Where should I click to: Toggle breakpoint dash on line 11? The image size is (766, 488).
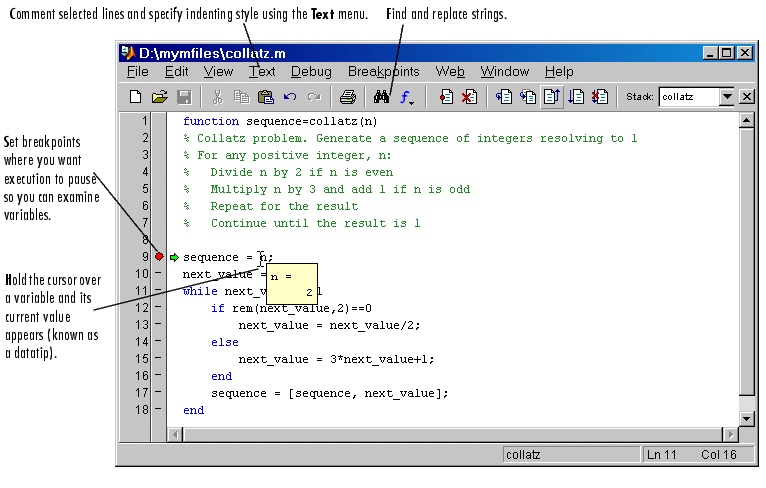pyautogui.click(x=158, y=290)
